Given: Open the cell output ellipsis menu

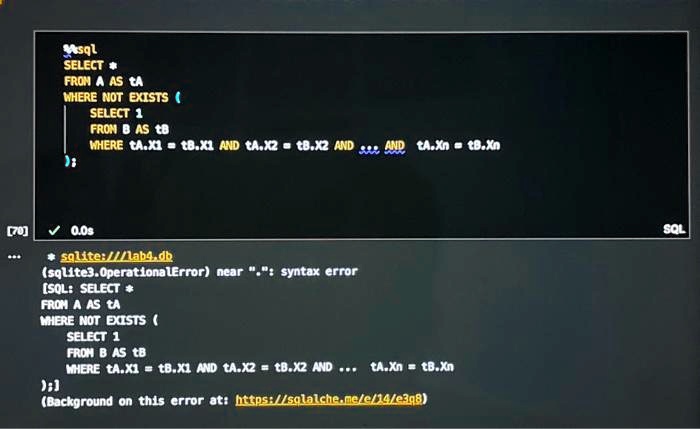Looking at the screenshot, I should pos(14,257).
